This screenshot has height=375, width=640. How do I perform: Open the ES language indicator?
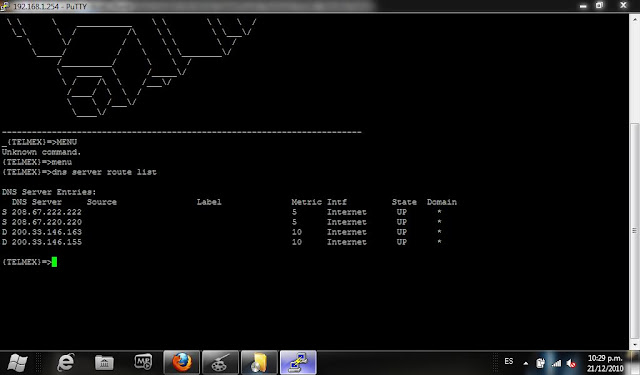[509, 362]
